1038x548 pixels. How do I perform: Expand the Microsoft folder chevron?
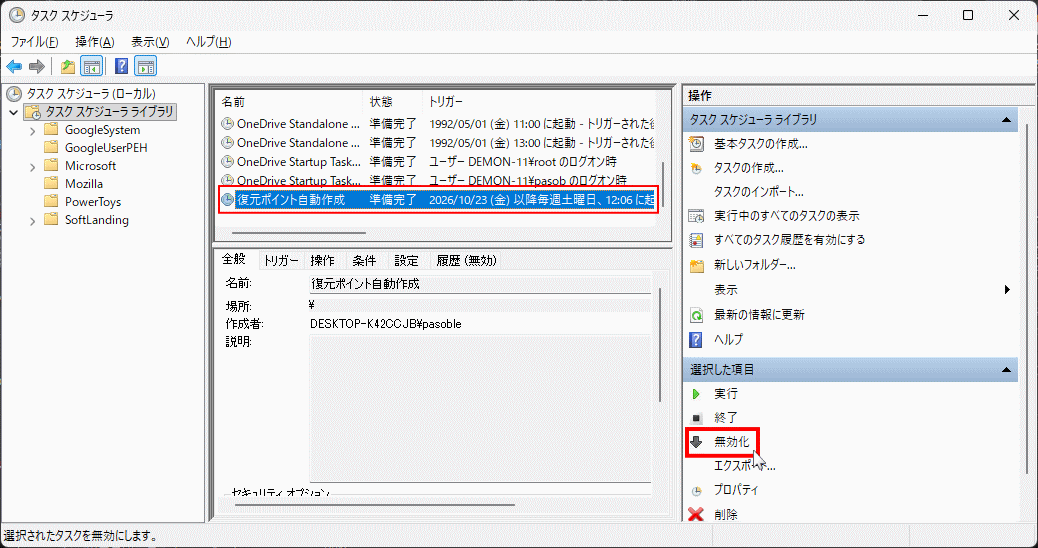pyautogui.click(x=32, y=166)
